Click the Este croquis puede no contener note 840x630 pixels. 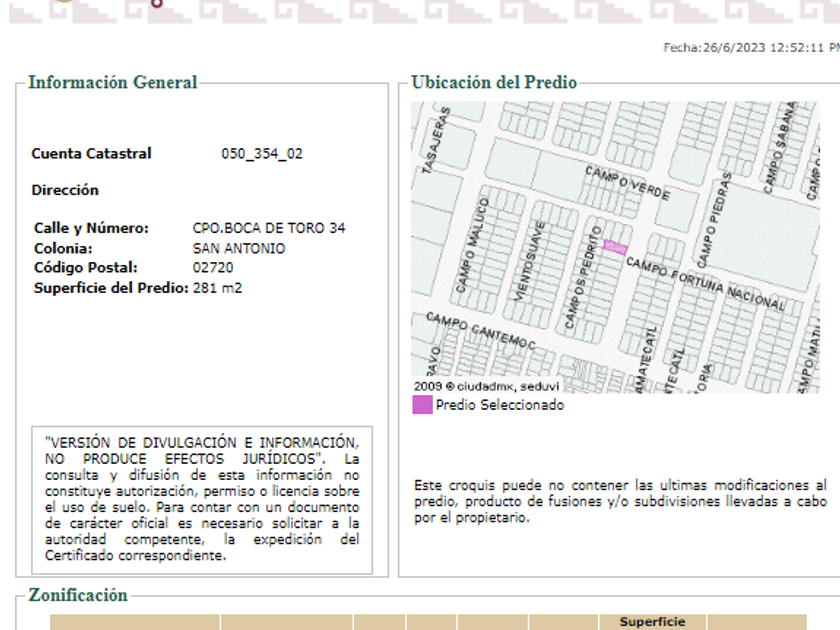(x=620, y=501)
